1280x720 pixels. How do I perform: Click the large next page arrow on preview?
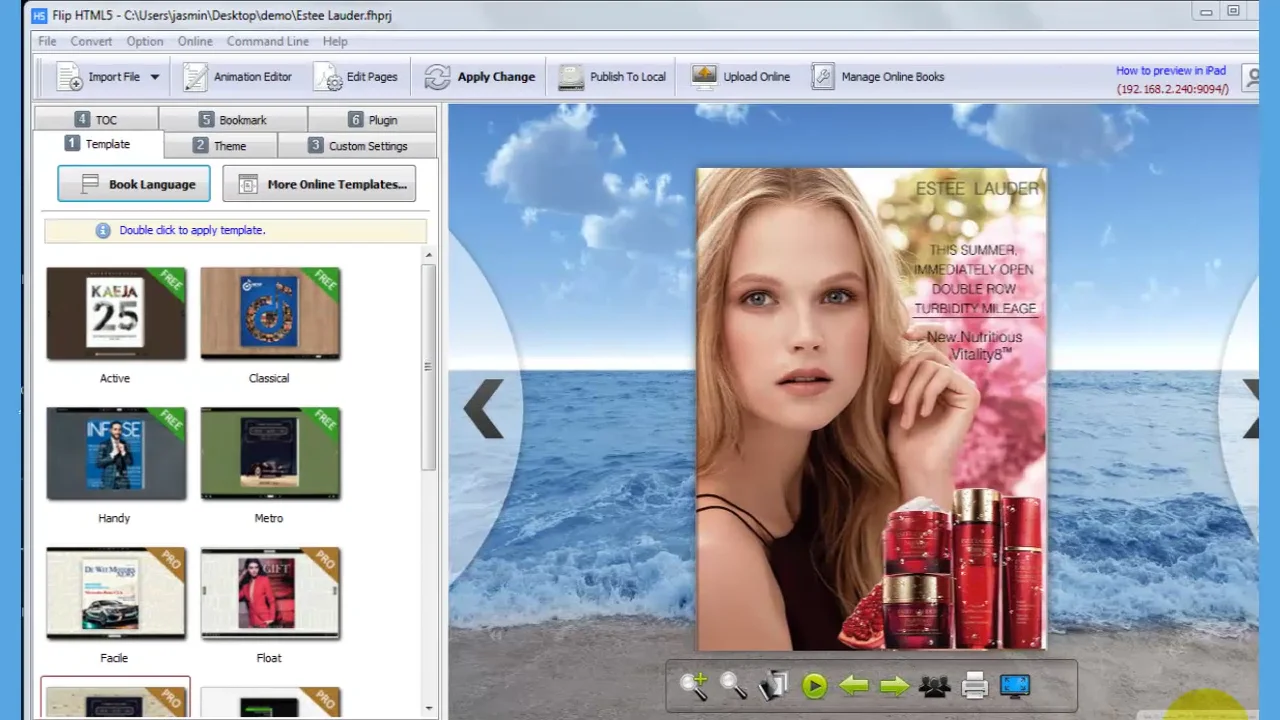(x=1250, y=408)
